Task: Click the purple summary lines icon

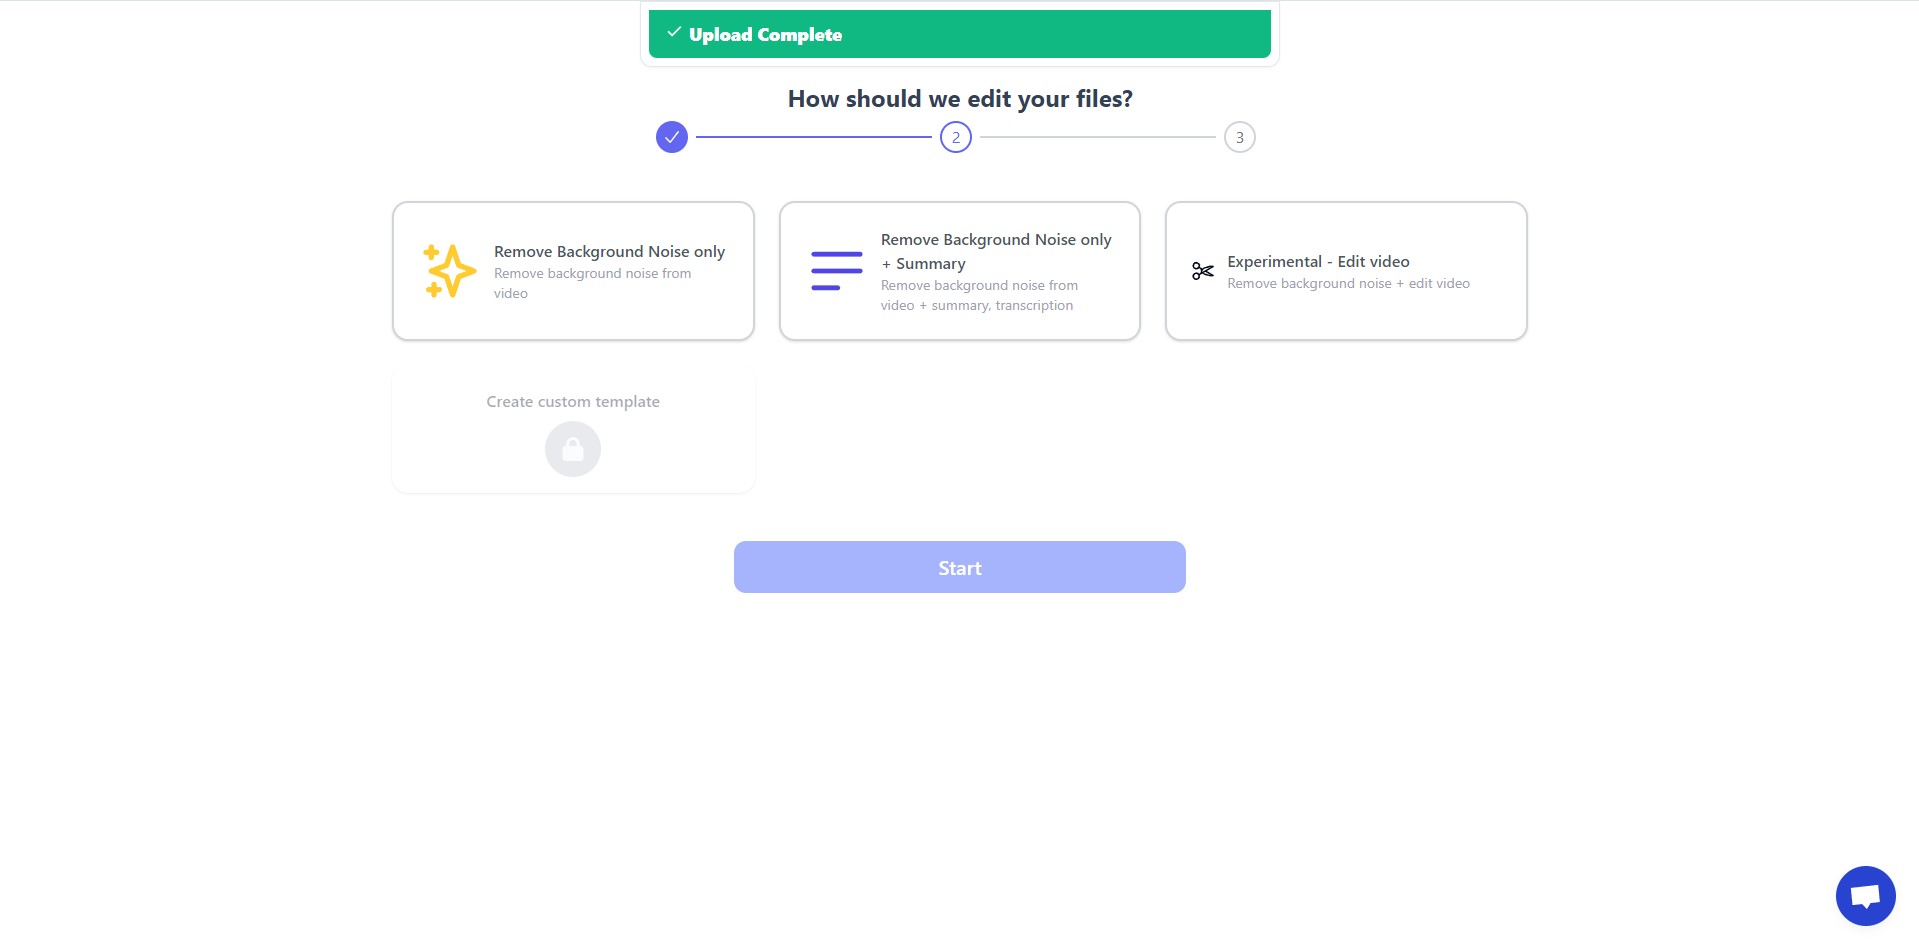Action: (x=836, y=271)
